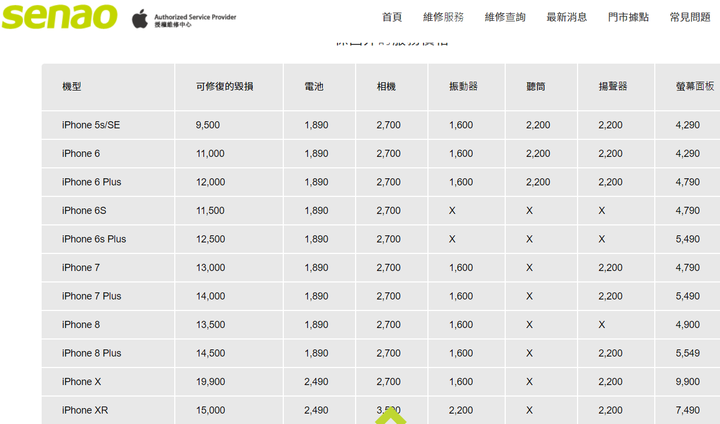Viewport: 720px width, 424px height.
Task: Click the 14,000 damage price for iPhone 7 Plus
Action: coord(210,296)
